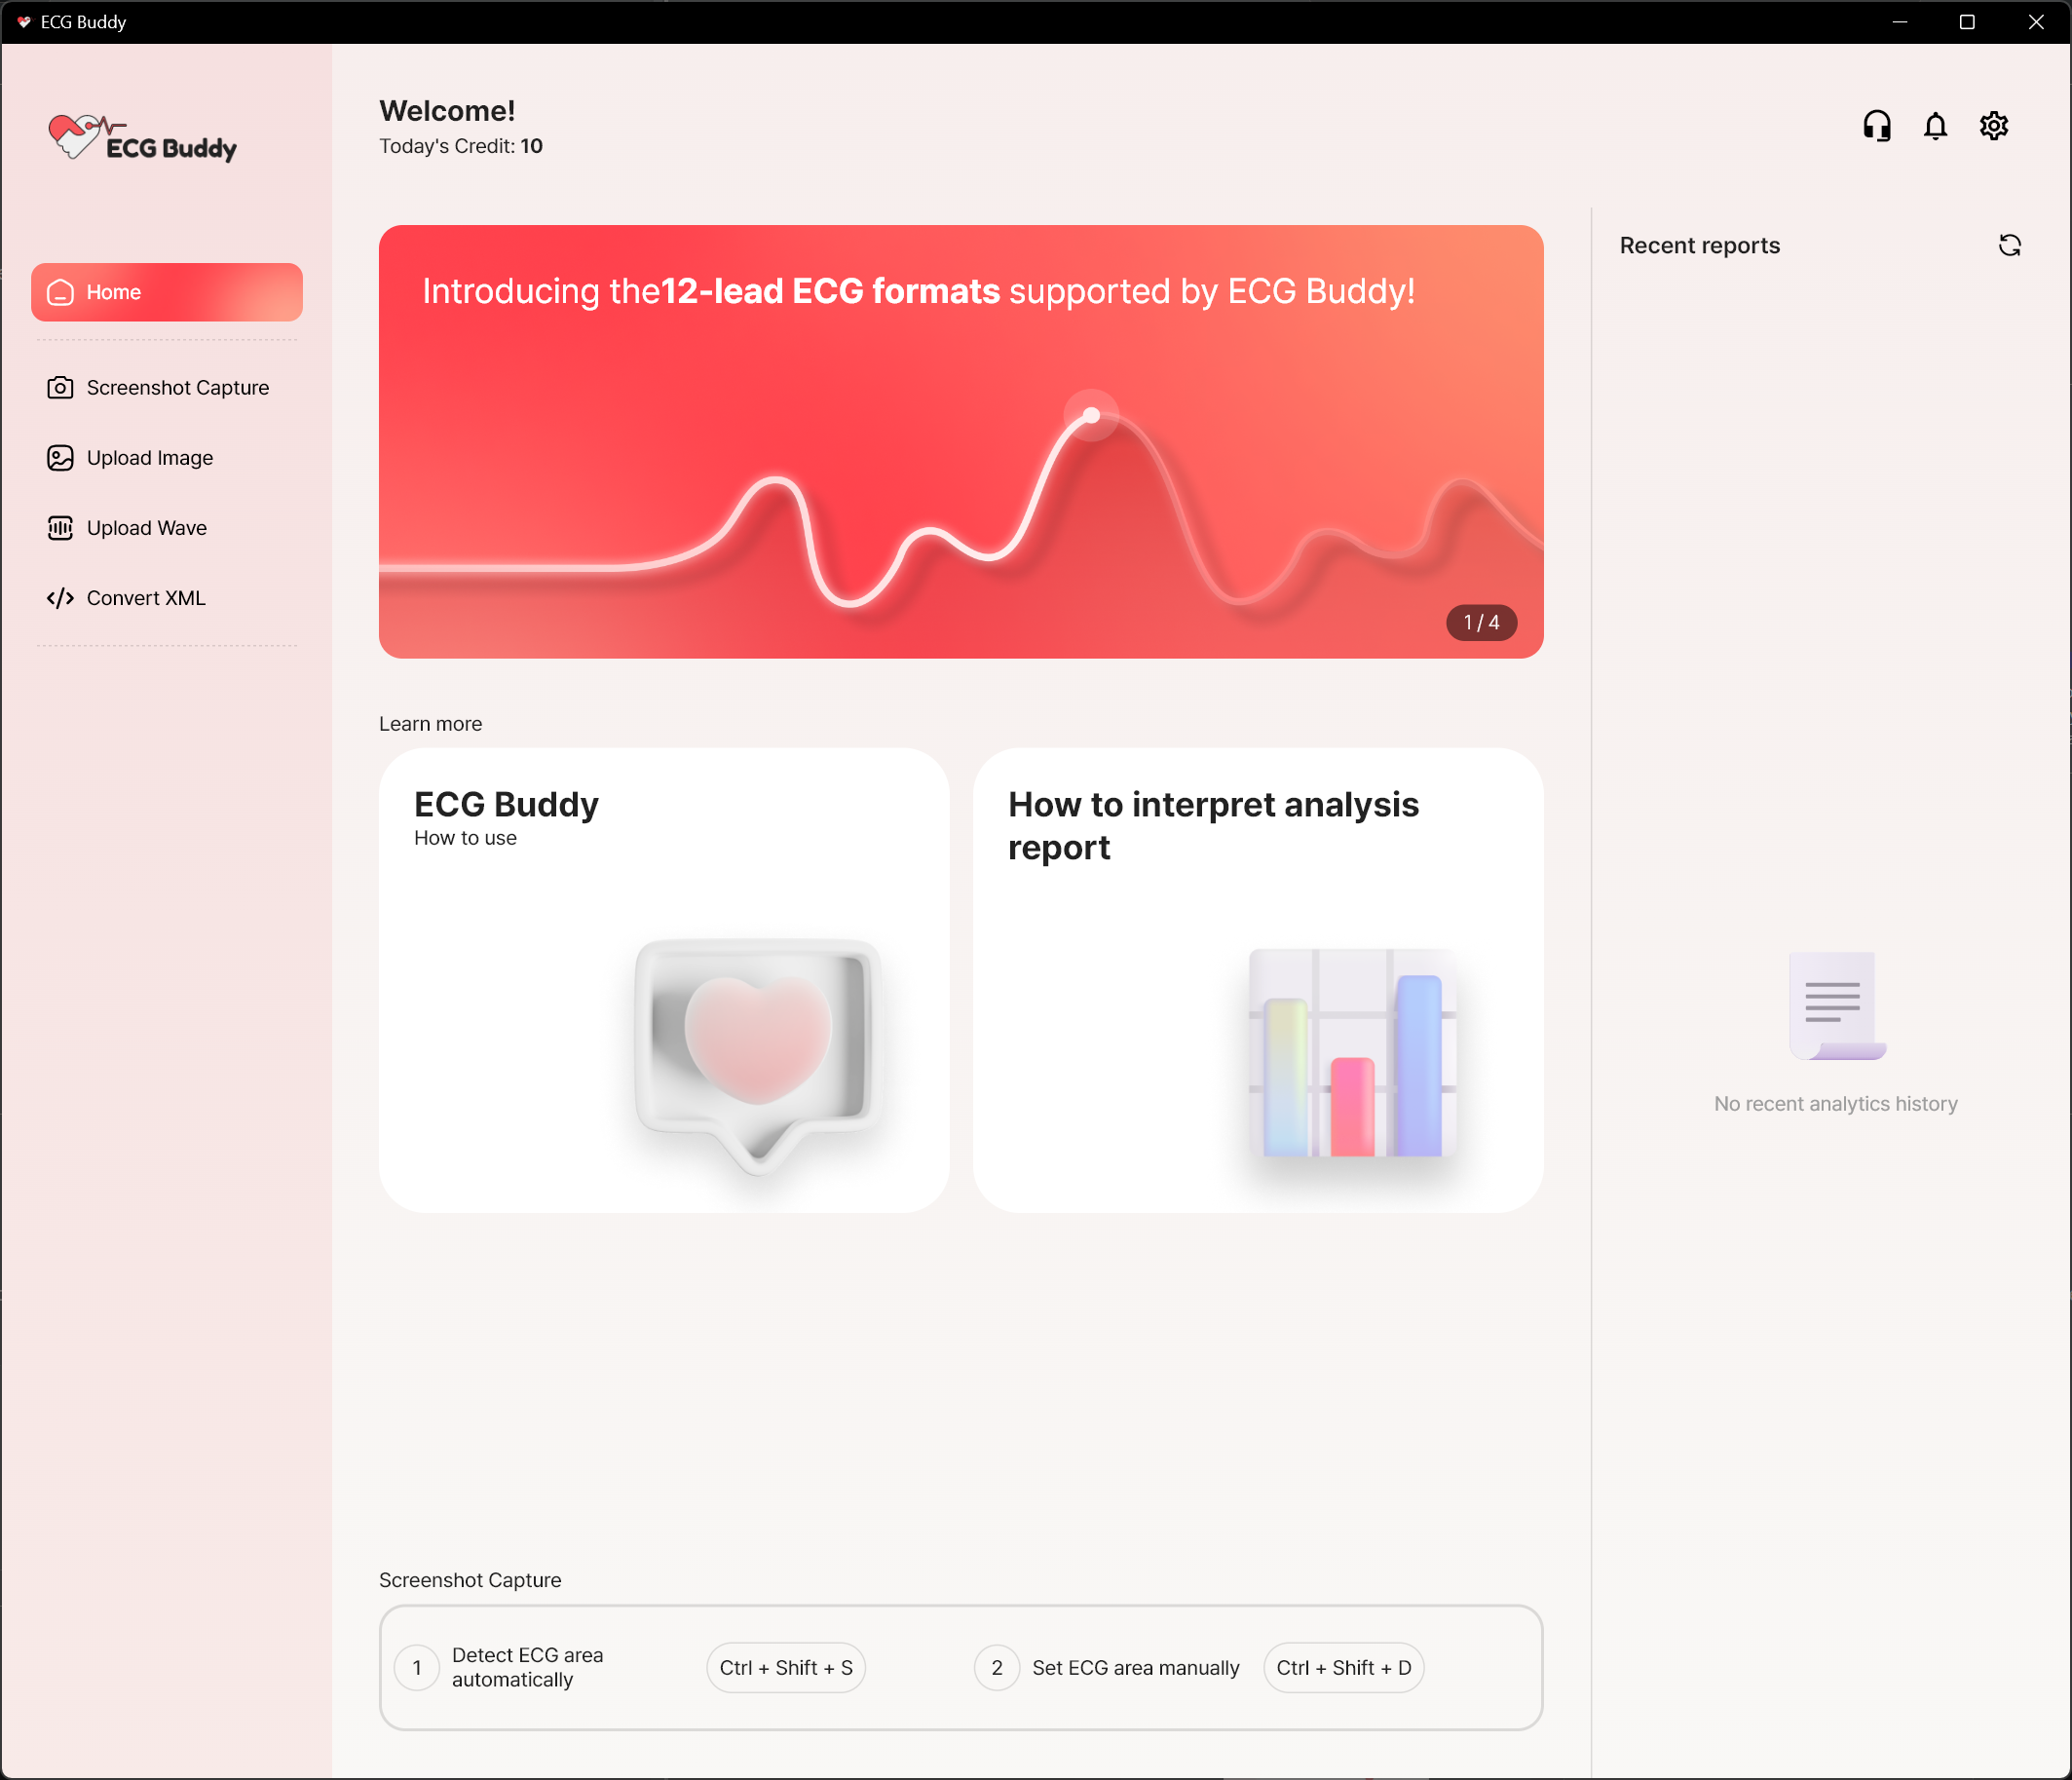
Task: Click the 1/4 carousel page indicator
Action: [1480, 622]
